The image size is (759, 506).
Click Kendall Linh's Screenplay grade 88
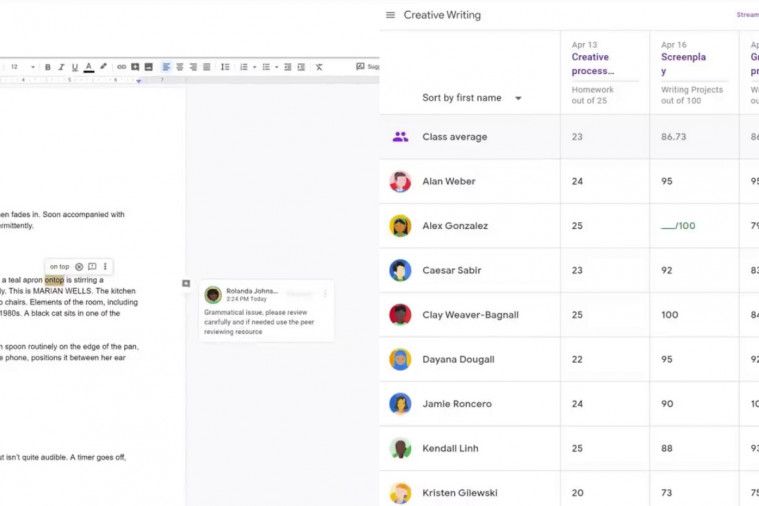coord(667,448)
